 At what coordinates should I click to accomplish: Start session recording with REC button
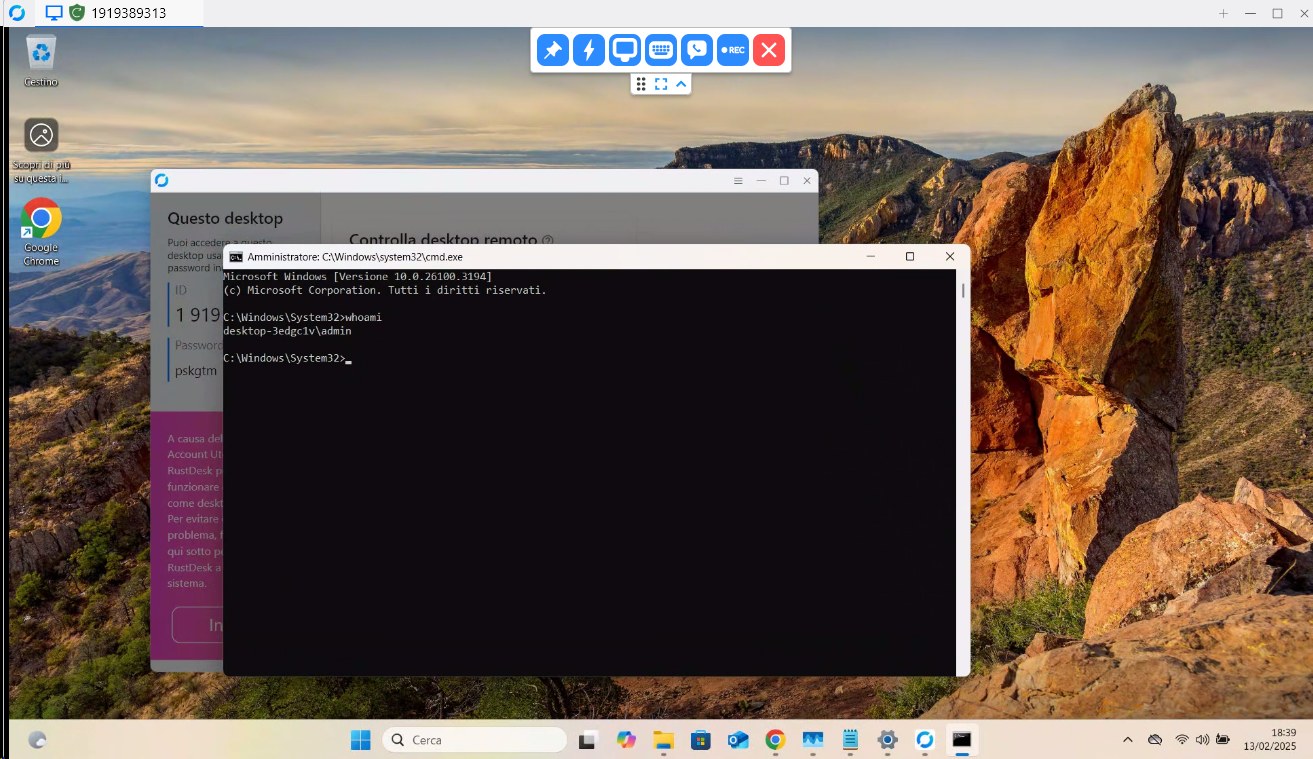tap(732, 50)
